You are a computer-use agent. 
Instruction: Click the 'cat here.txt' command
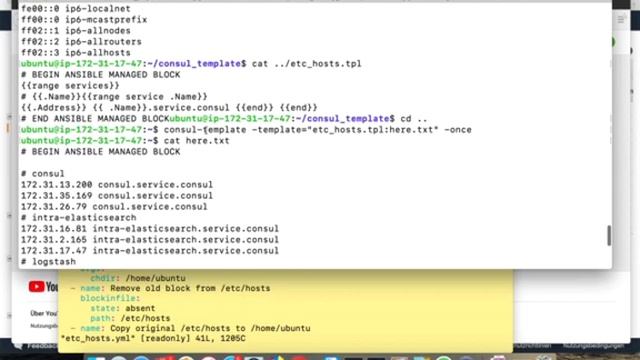point(197,141)
